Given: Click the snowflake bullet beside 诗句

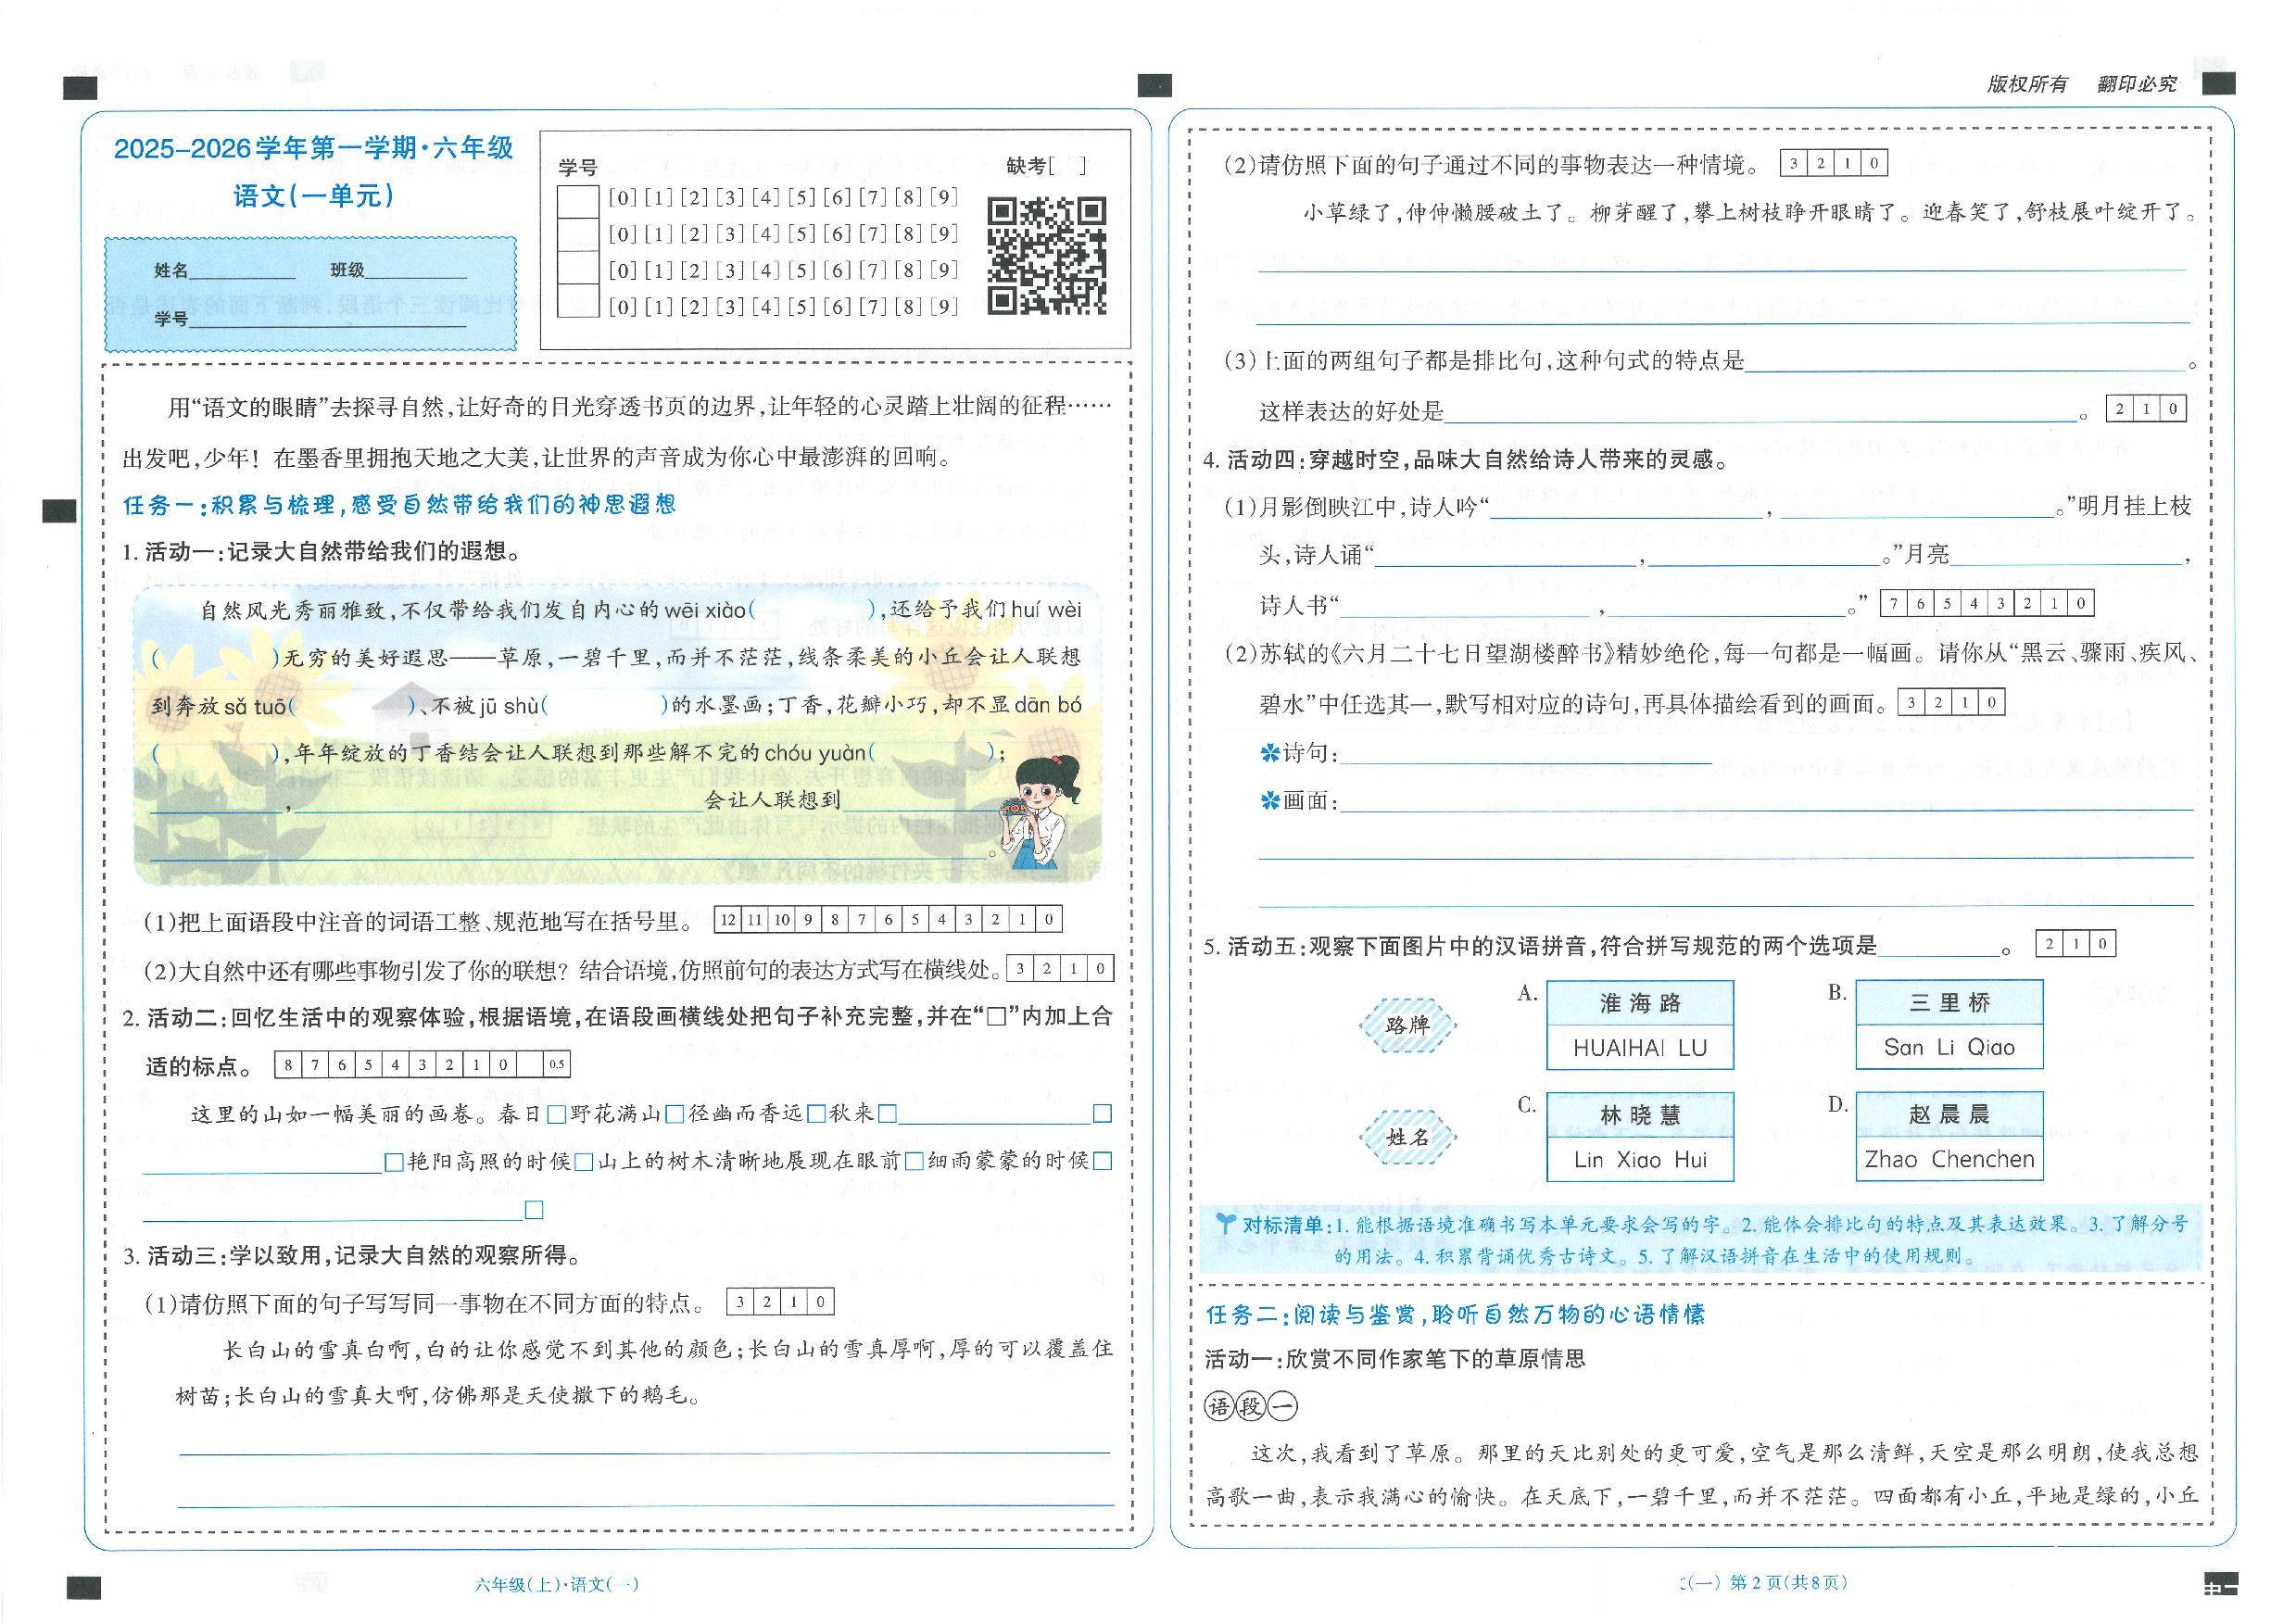Looking at the screenshot, I should tap(1270, 753).
